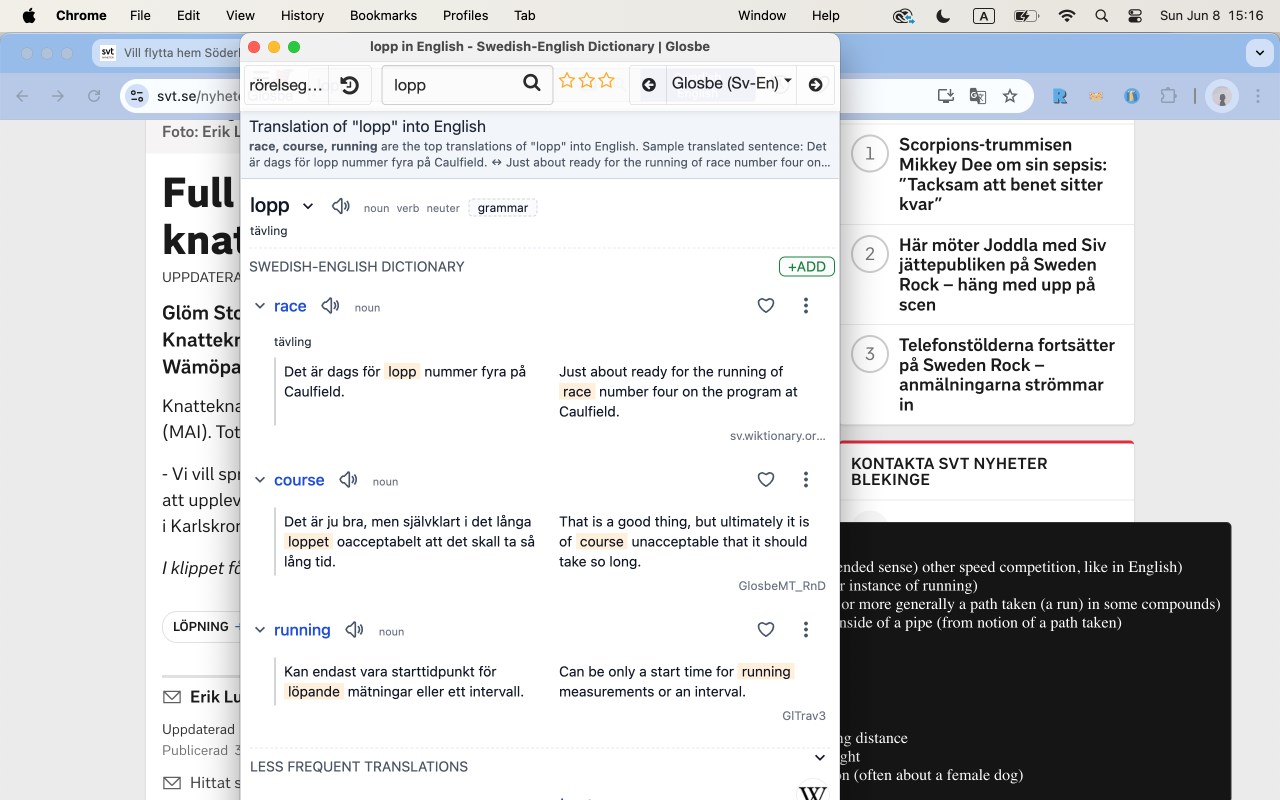Open the 'course' translation link
Image resolution: width=1280 pixels, height=800 pixels.
[299, 480]
